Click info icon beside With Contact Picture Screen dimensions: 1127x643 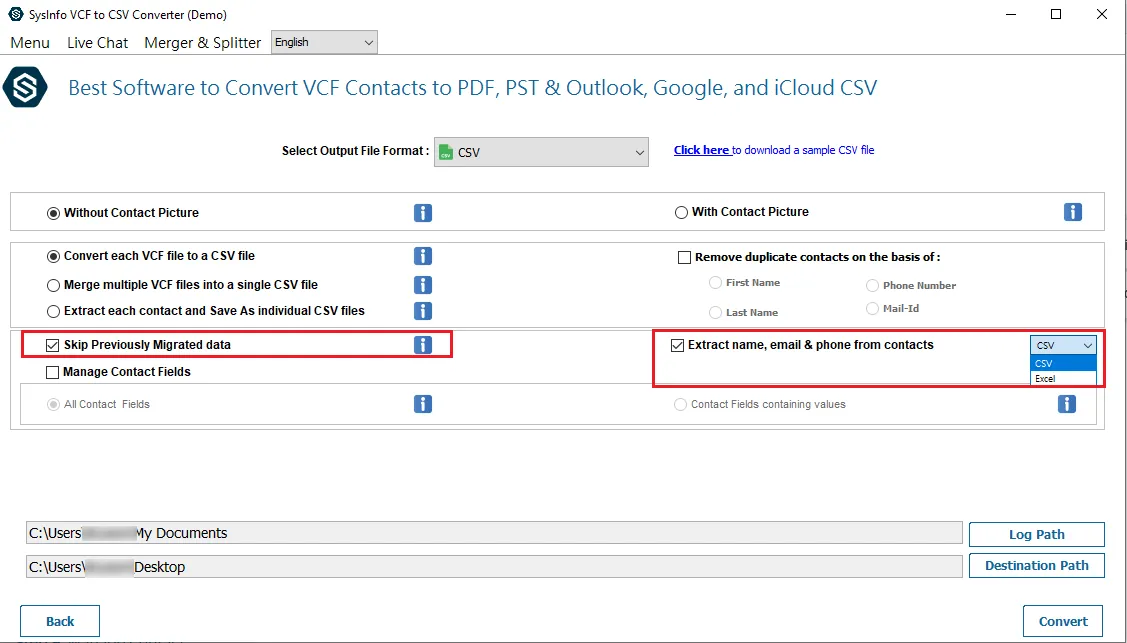pos(1073,212)
